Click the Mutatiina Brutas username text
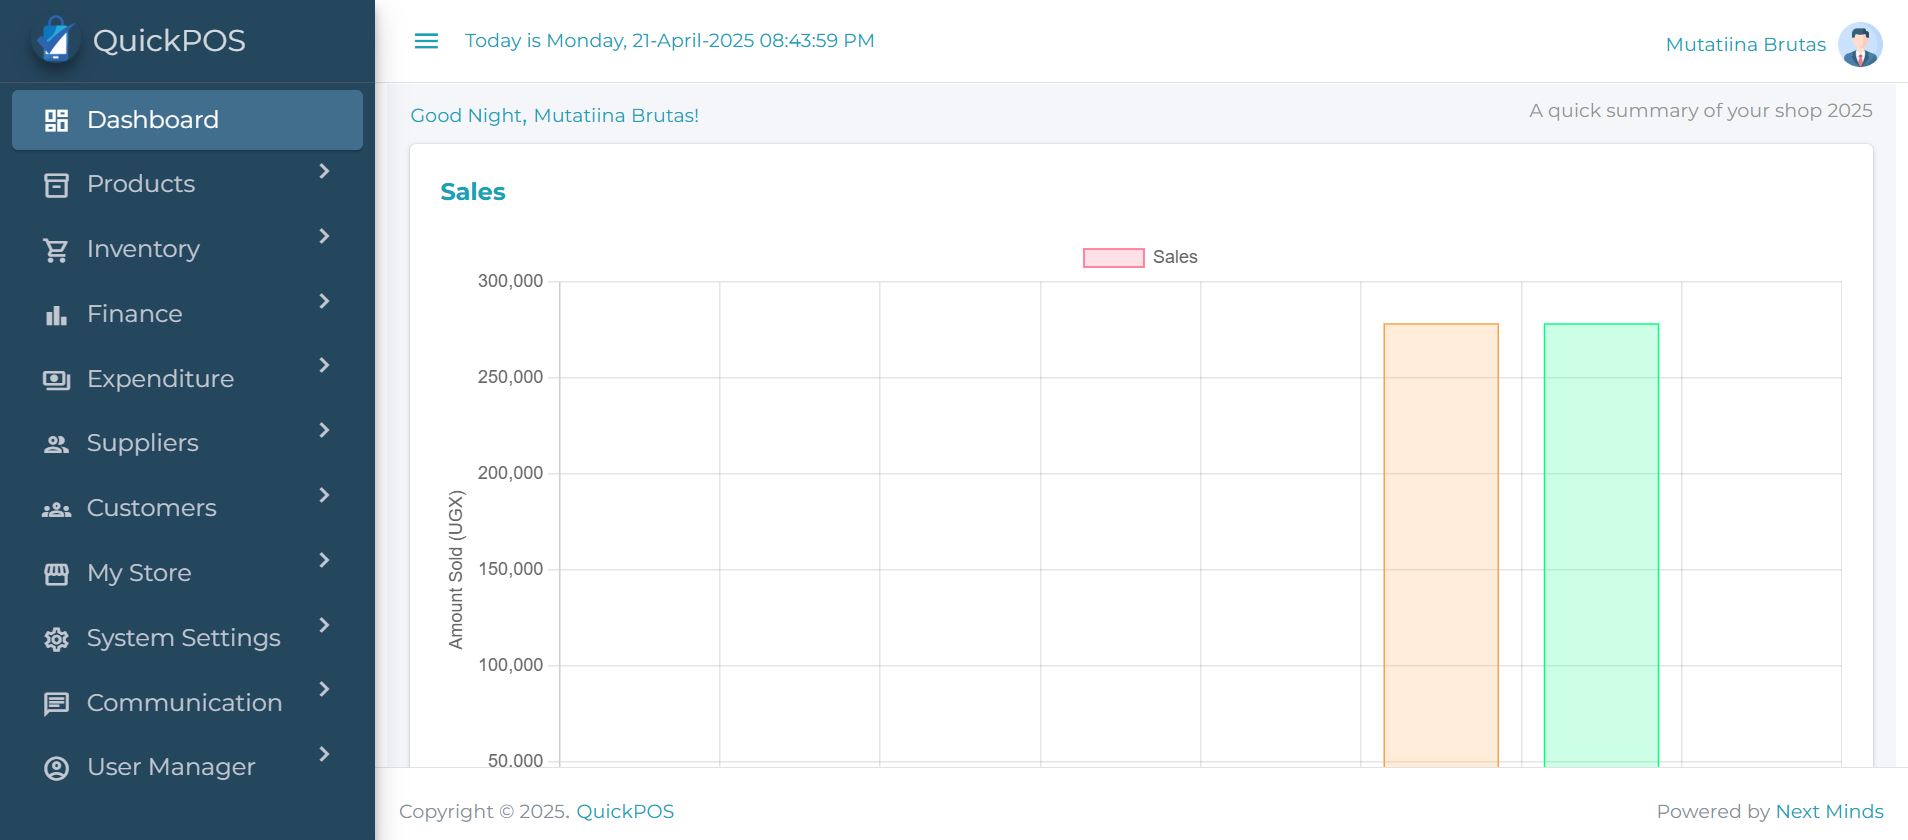 [1745, 45]
